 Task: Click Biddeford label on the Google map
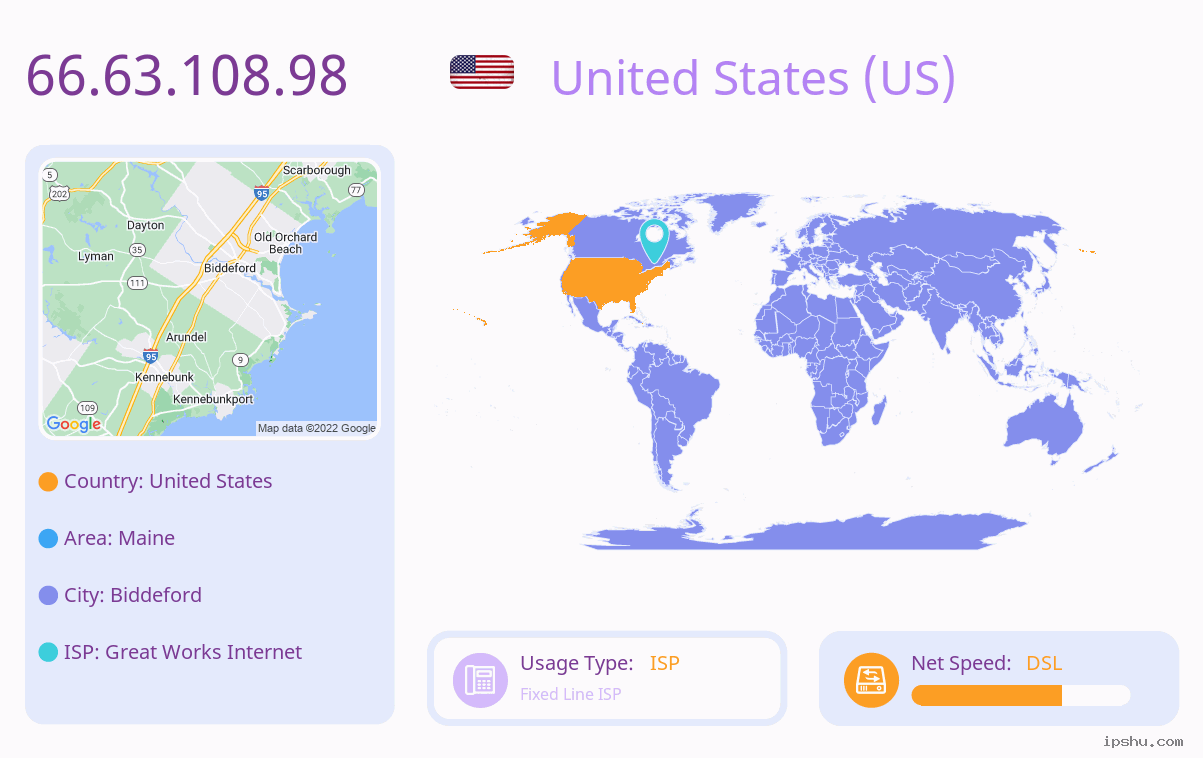coord(230,268)
